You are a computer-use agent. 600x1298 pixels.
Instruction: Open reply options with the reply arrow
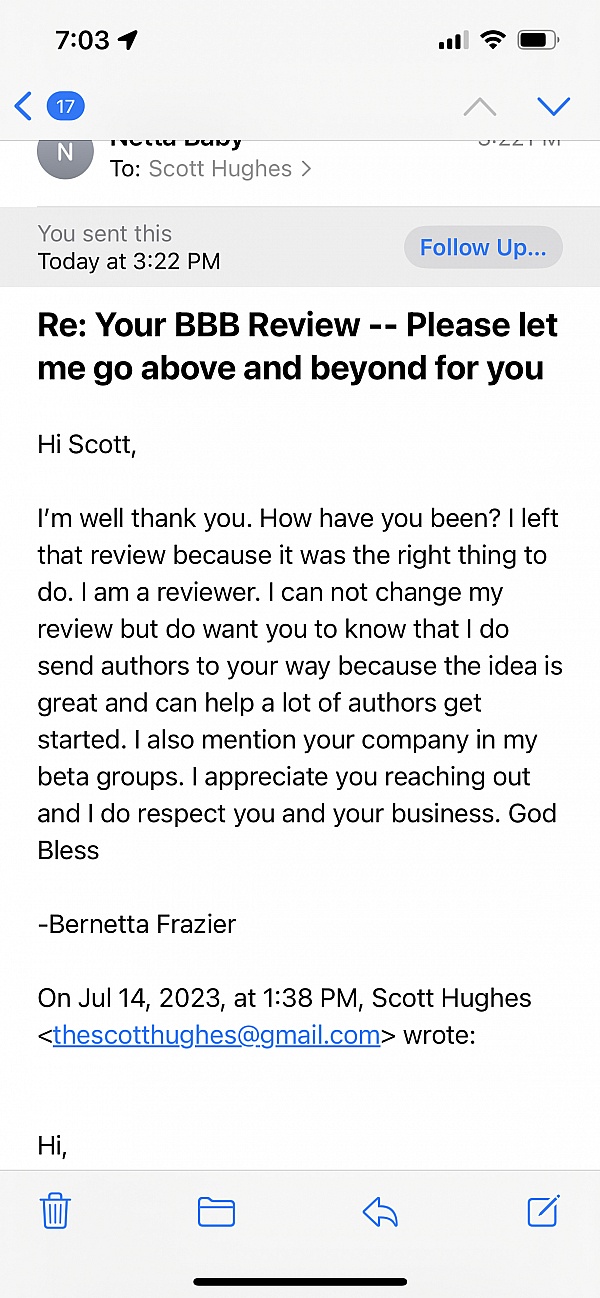pyautogui.click(x=380, y=1212)
